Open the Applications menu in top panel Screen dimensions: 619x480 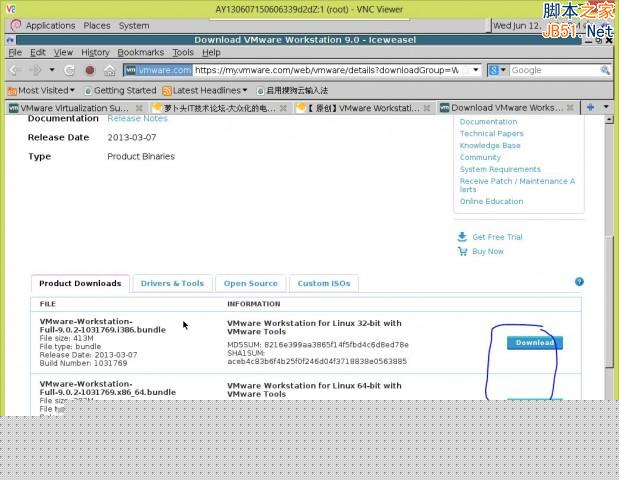(51, 26)
